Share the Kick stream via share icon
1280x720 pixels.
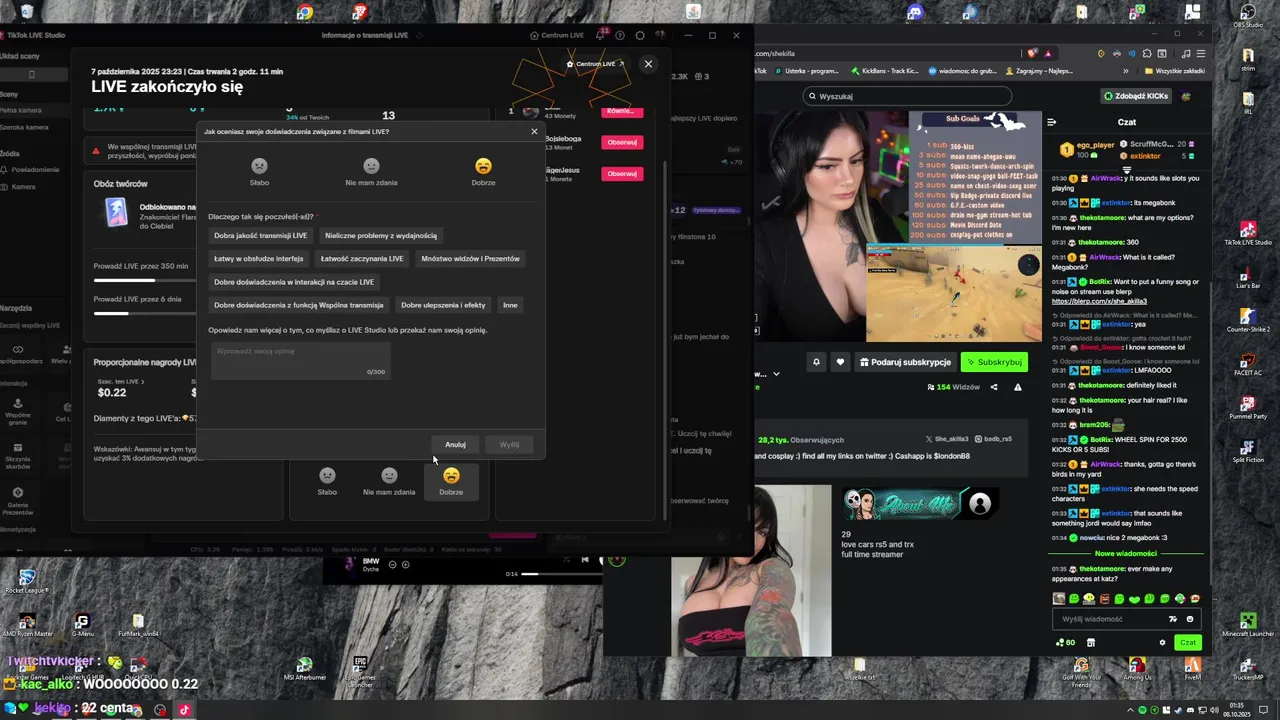coord(994,387)
